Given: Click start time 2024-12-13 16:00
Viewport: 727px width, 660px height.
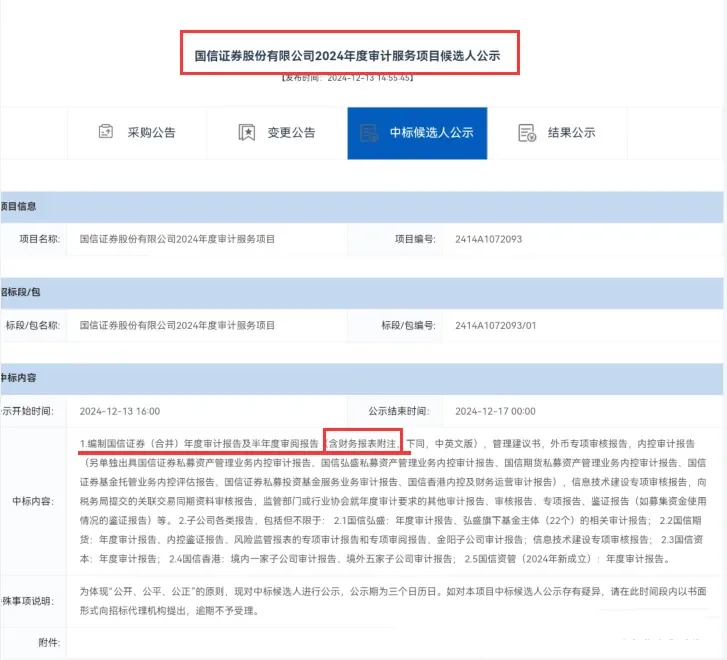Looking at the screenshot, I should coord(120,411).
